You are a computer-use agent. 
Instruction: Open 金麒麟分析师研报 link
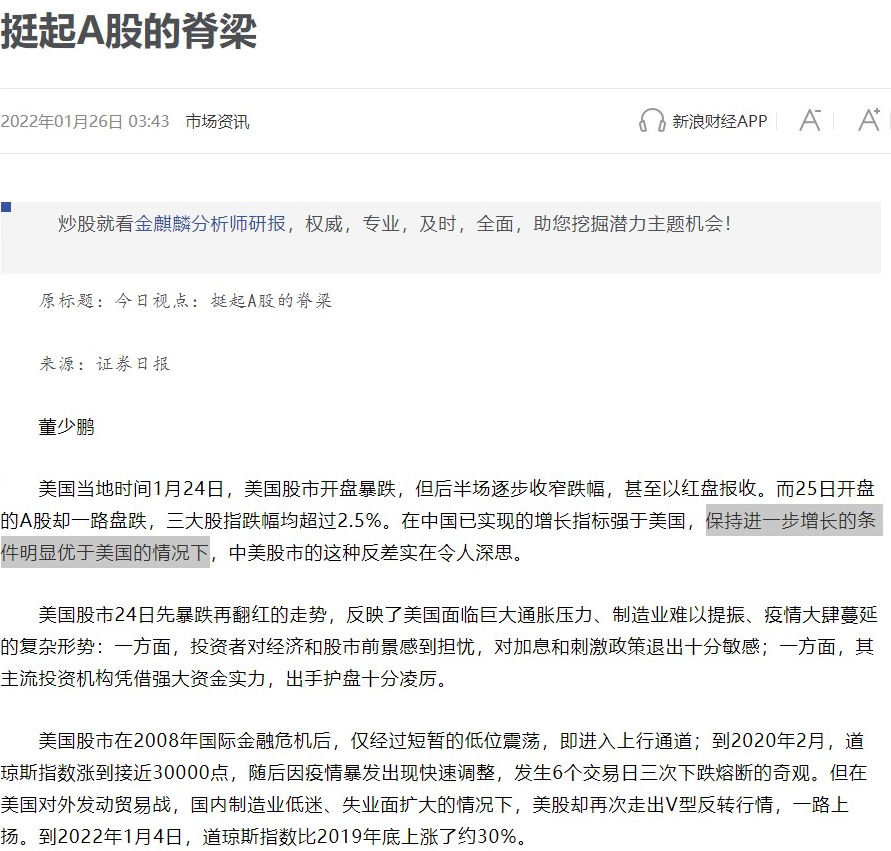click(210, 224)
